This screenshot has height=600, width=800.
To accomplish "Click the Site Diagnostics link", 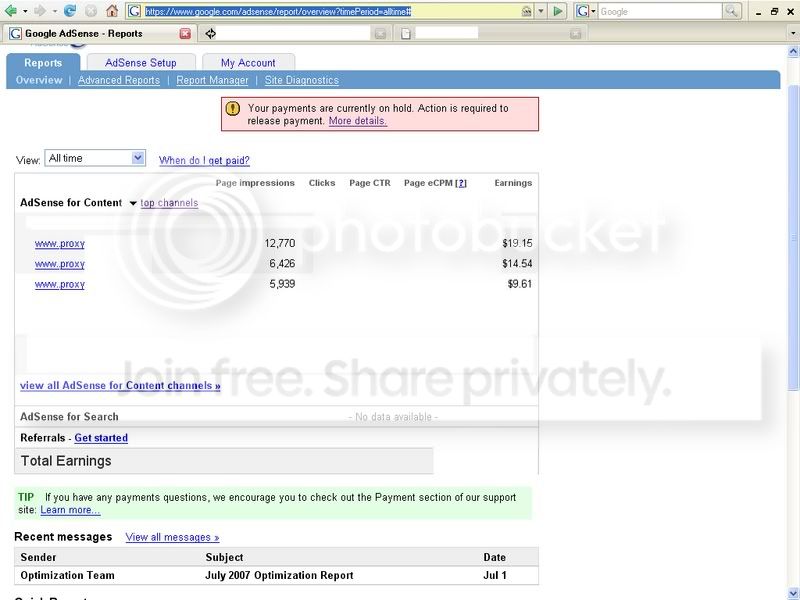I will tap(302, 80).
